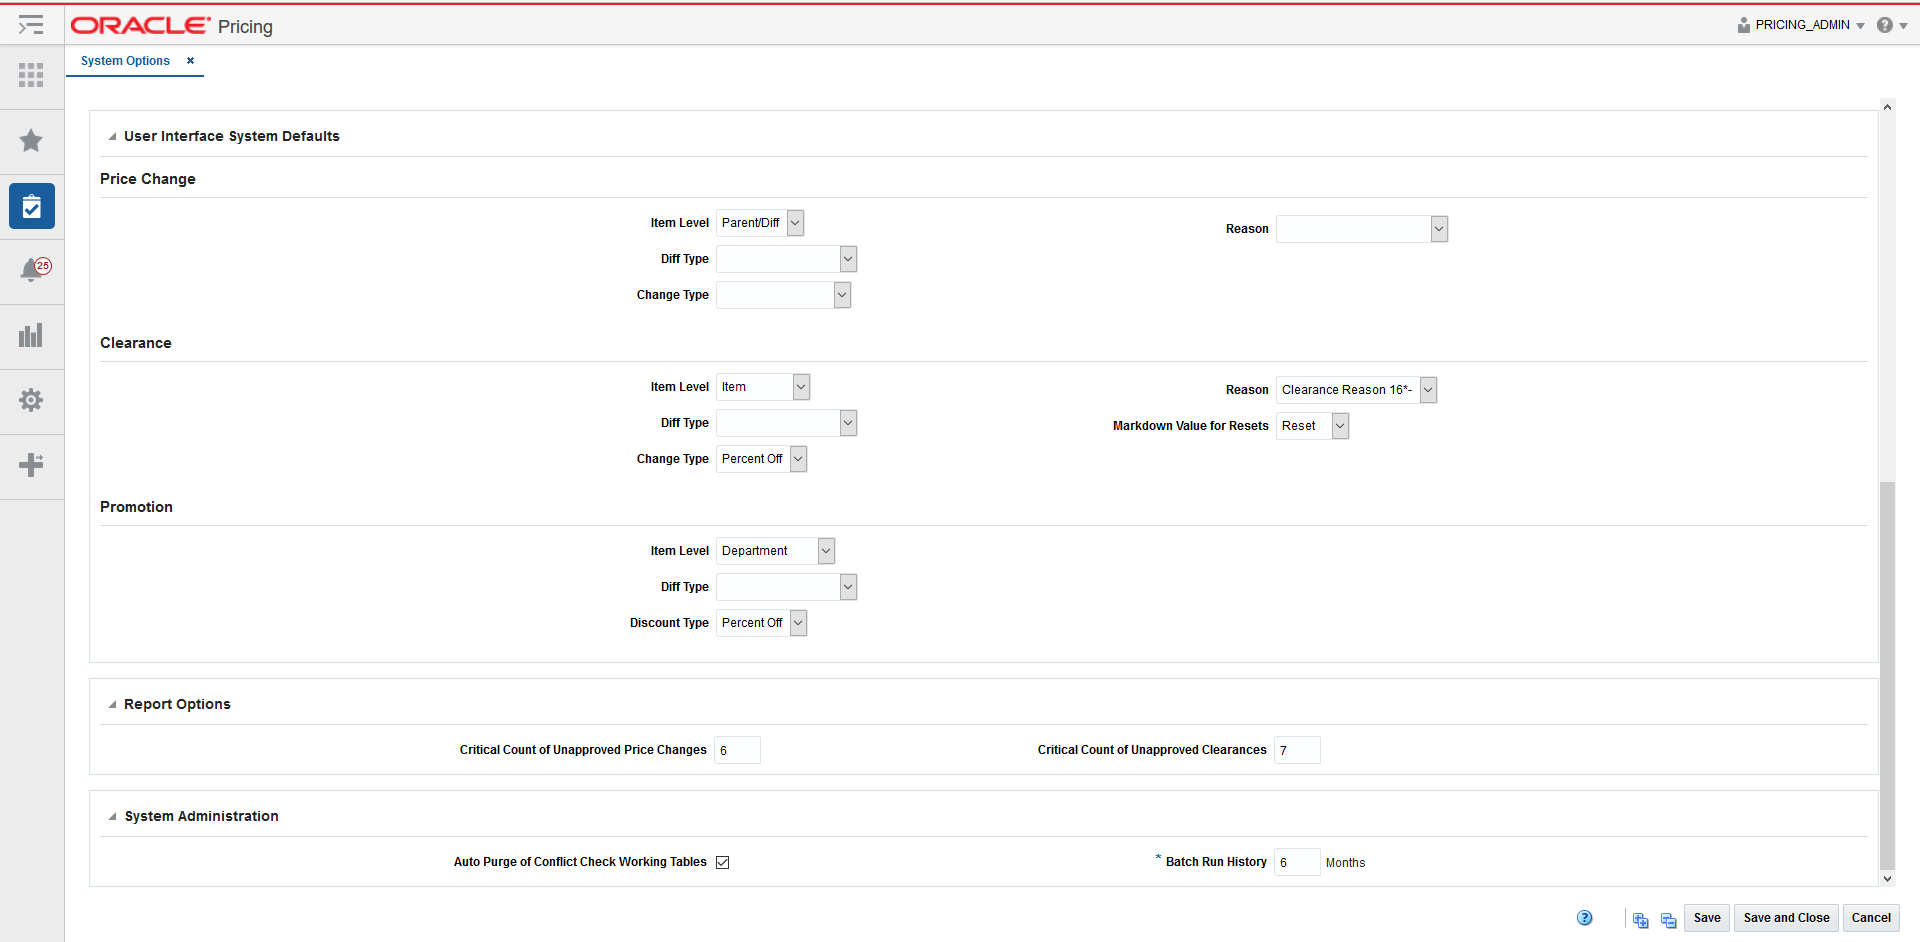Open the application grid icon in sidebar

[31, 75]
